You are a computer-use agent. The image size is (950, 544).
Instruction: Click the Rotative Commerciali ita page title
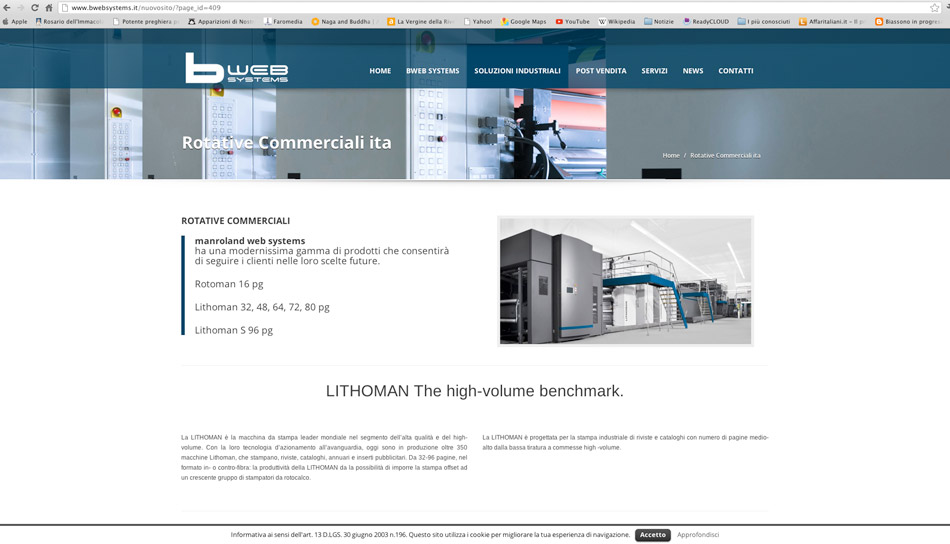(287, 142)
